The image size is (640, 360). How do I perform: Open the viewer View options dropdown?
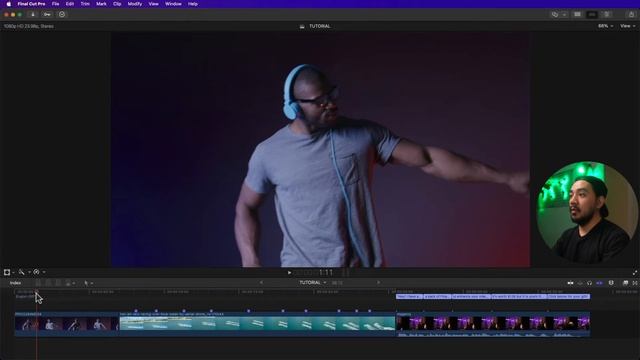[627, 26]
